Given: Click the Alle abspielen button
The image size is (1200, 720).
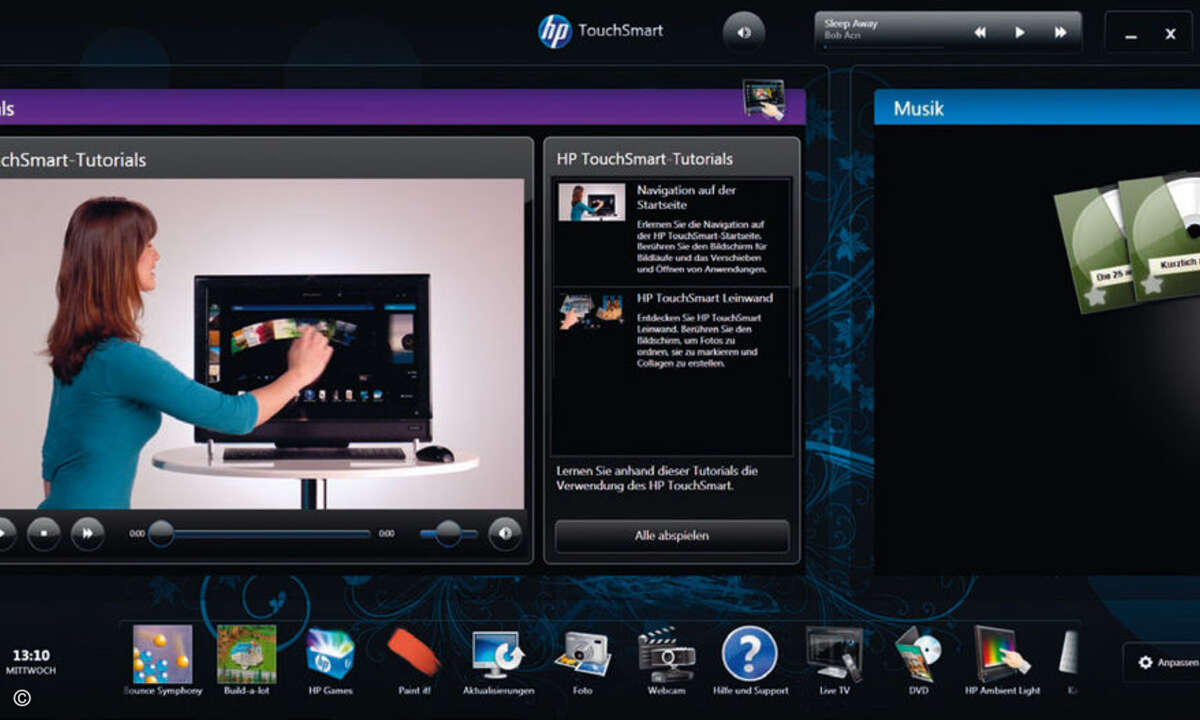Looking at the screenshot, I should pos(672,536).
